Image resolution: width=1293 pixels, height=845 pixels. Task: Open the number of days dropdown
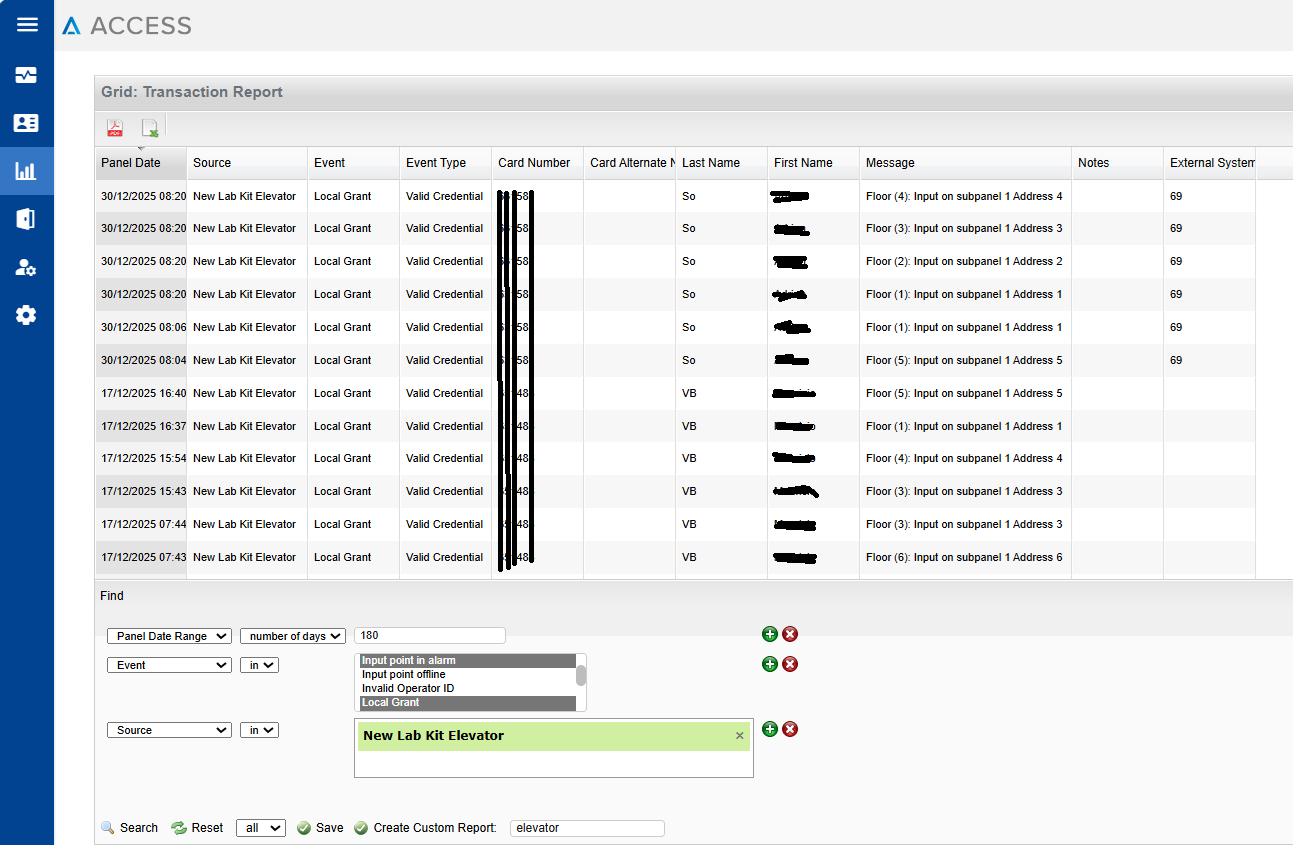tap(293, 636)
